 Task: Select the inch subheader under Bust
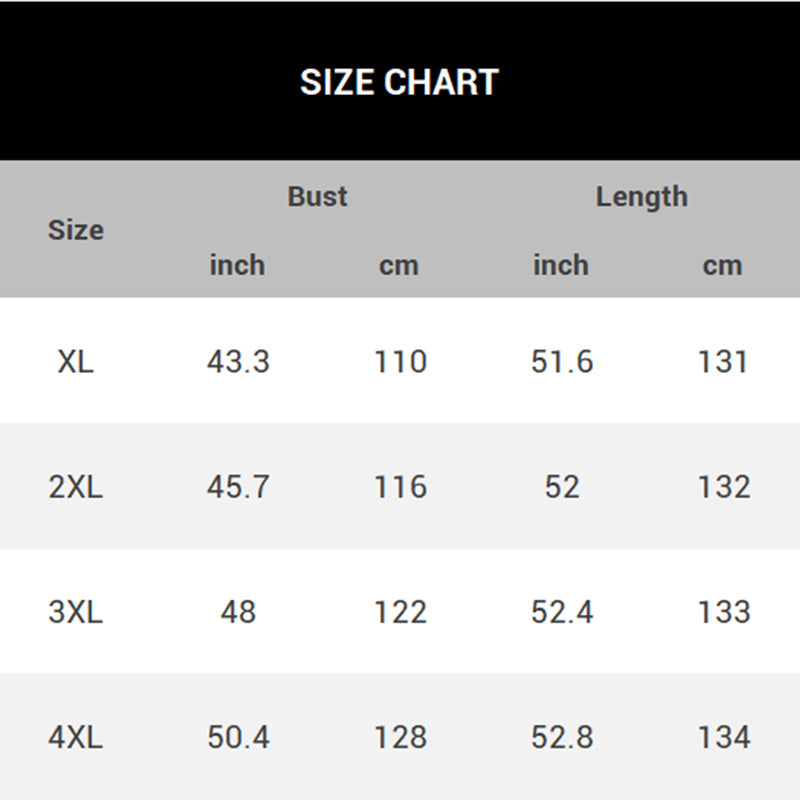[x=237, y=265]
